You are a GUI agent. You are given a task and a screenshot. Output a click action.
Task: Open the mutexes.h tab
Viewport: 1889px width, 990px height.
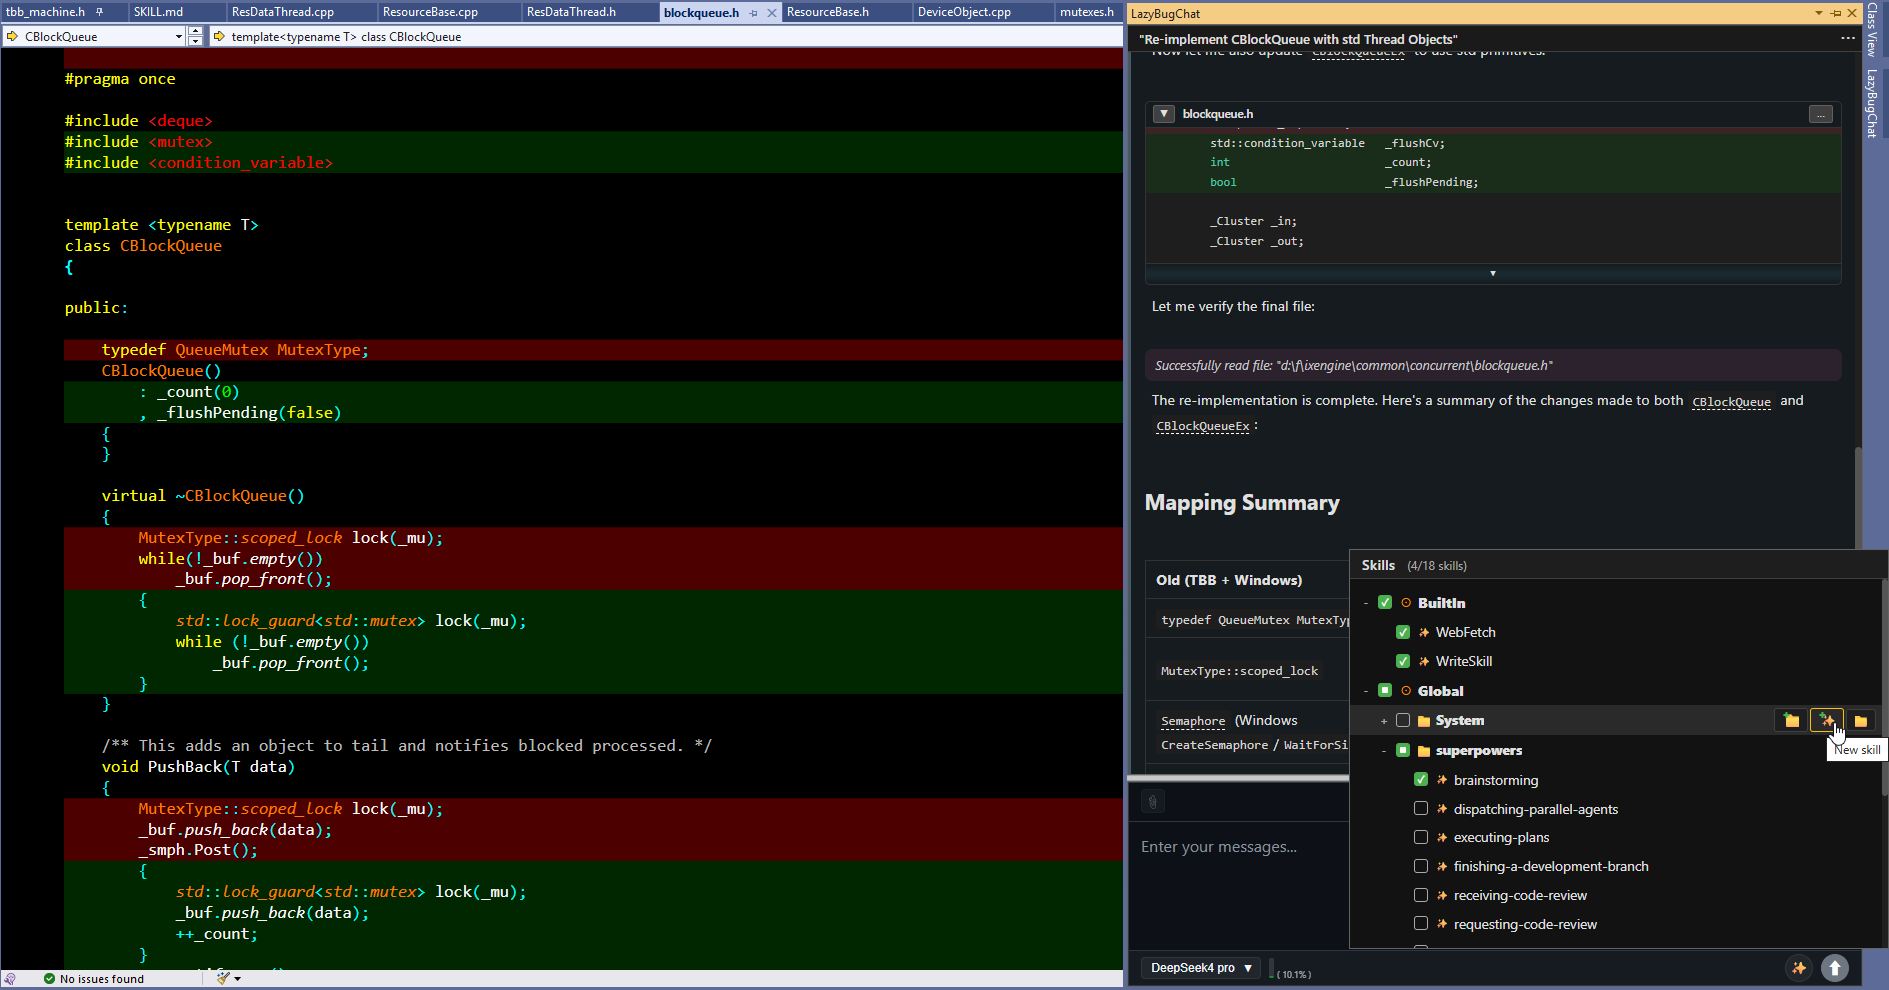1087,12
